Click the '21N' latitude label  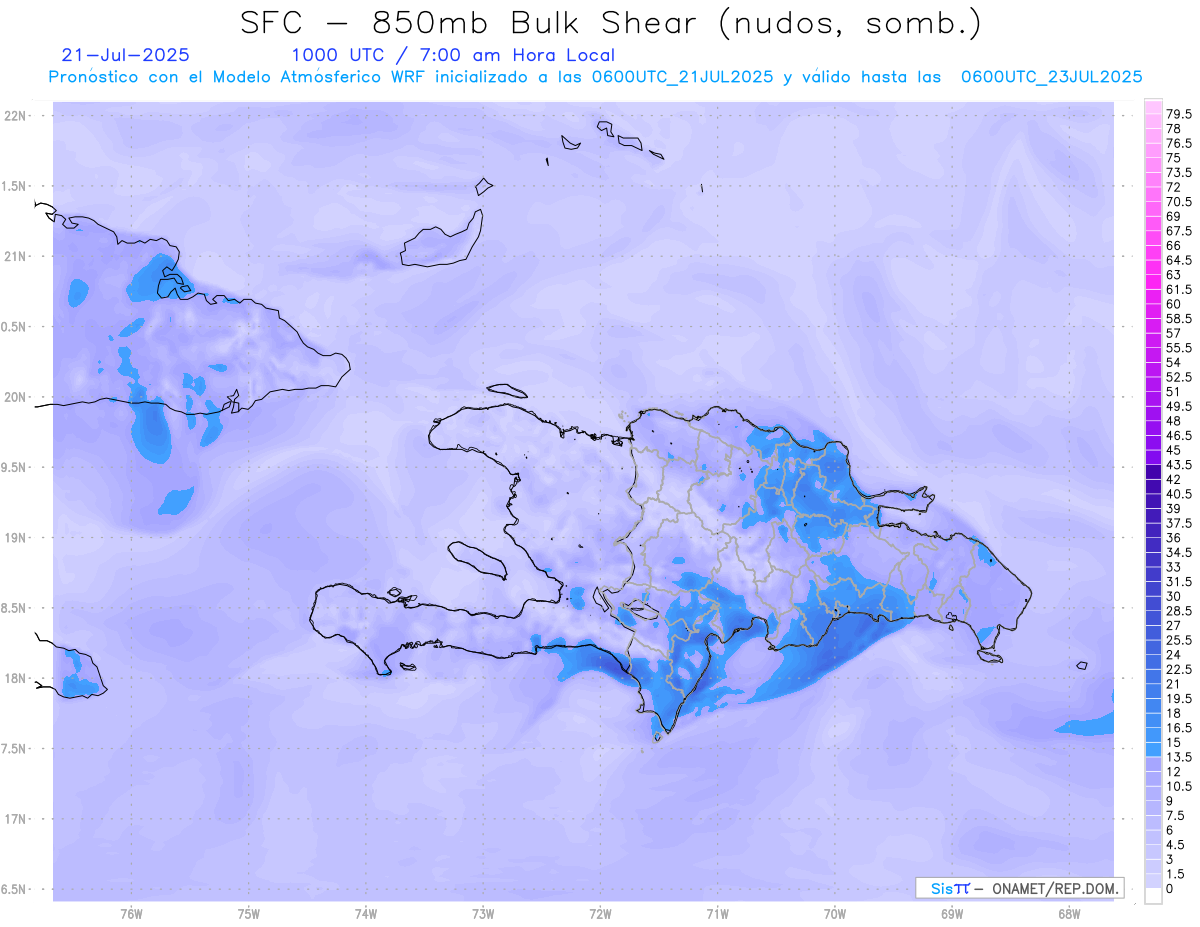click(x=17, y=257)
